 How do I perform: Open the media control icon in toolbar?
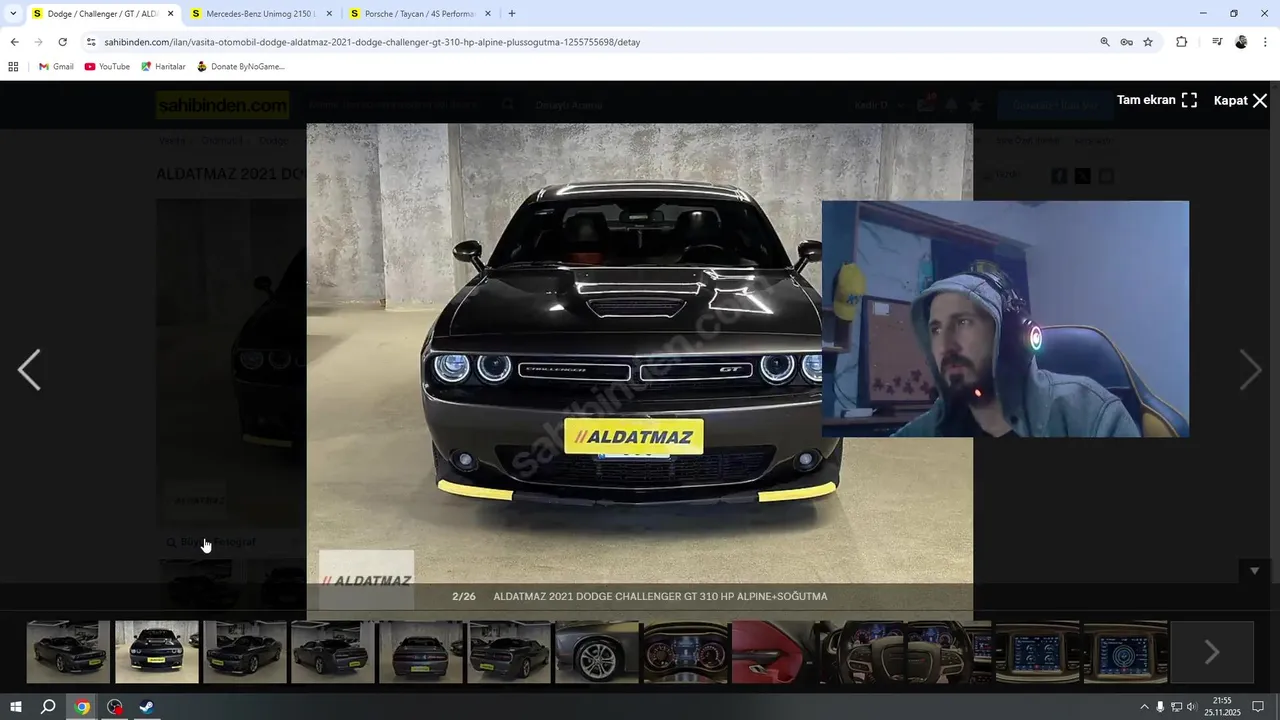[1217, 42]
